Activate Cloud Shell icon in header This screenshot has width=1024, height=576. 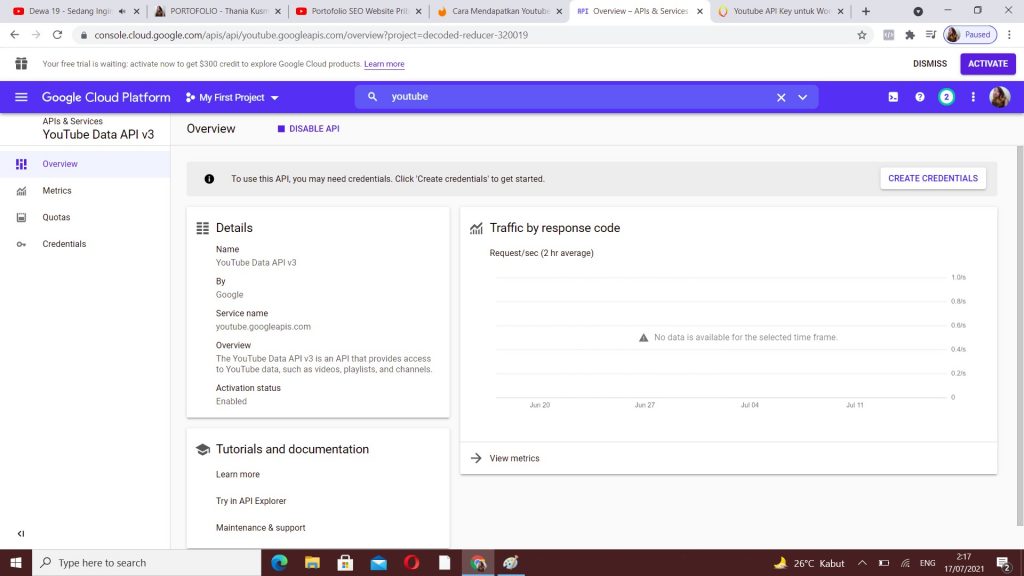pyautogui.click(x=893, y=97)
